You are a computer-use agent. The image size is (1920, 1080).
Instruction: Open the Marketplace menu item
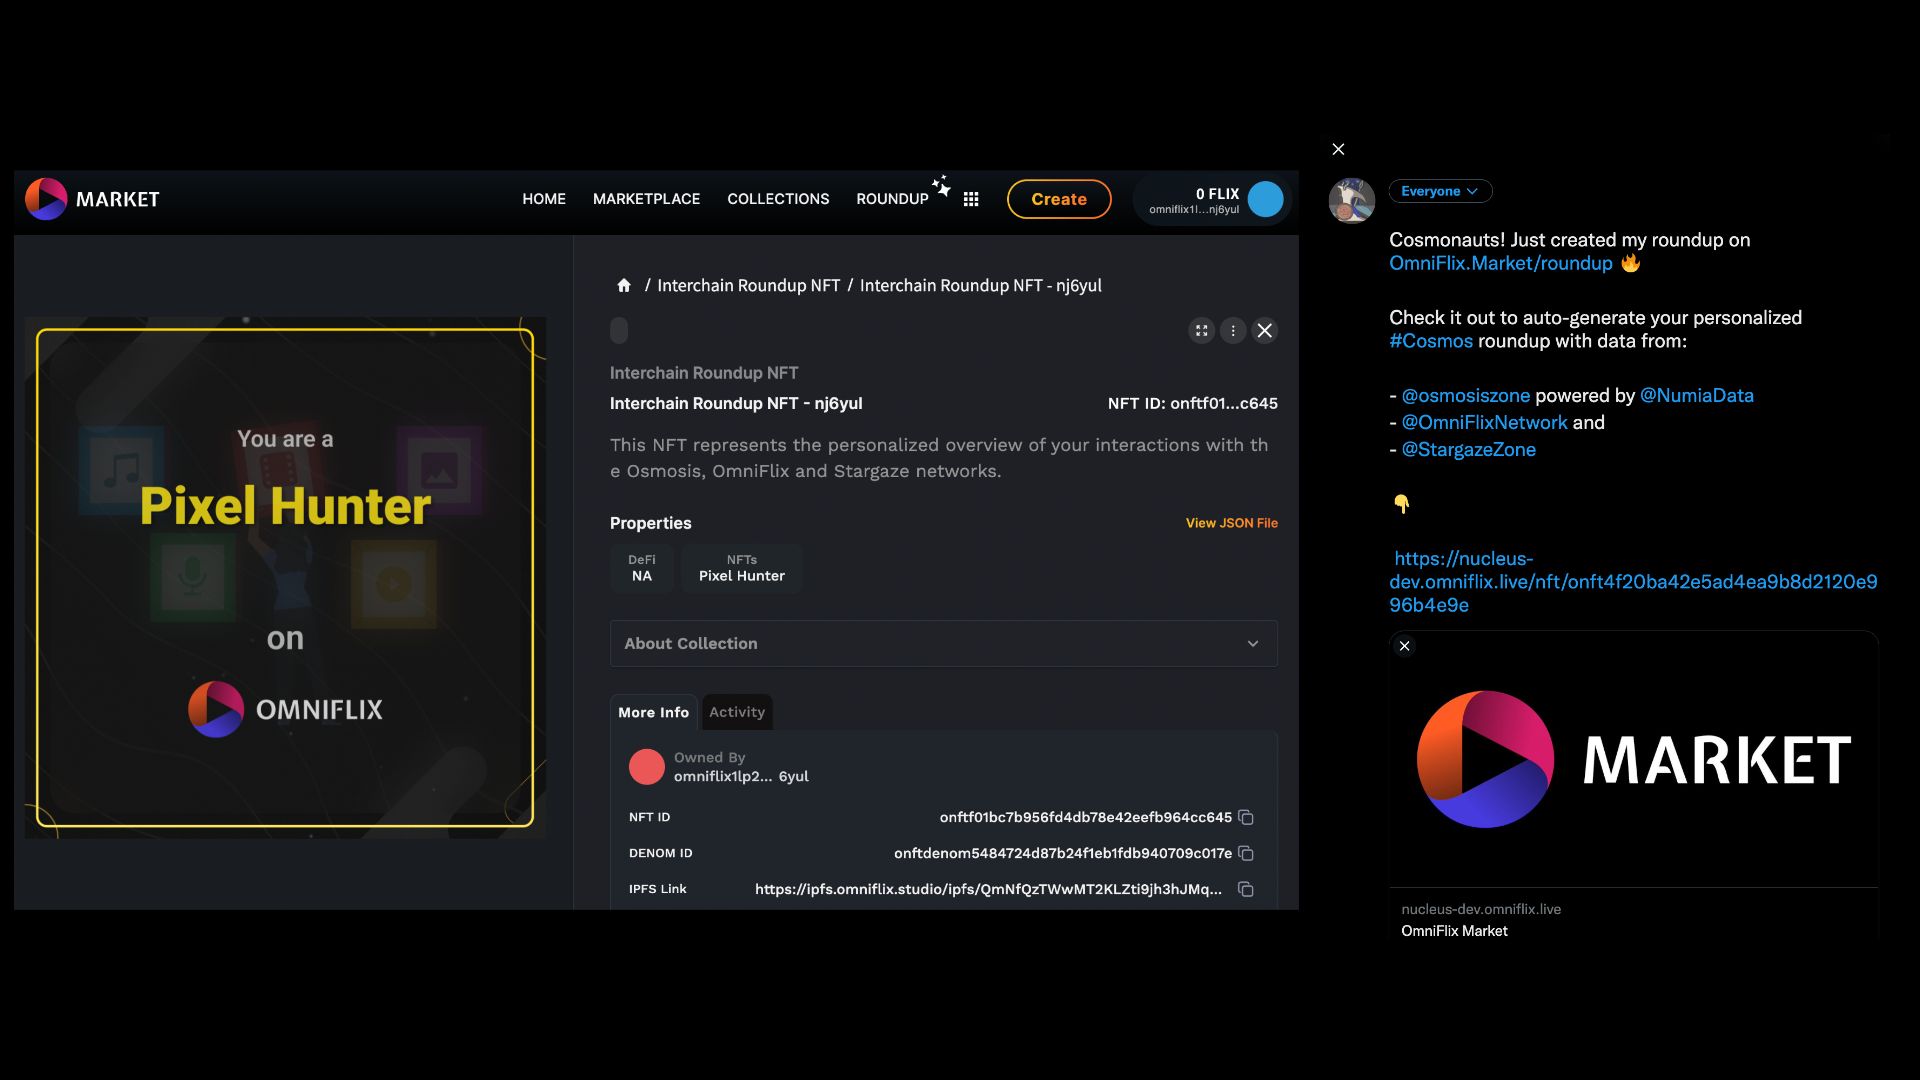point(646,199)
